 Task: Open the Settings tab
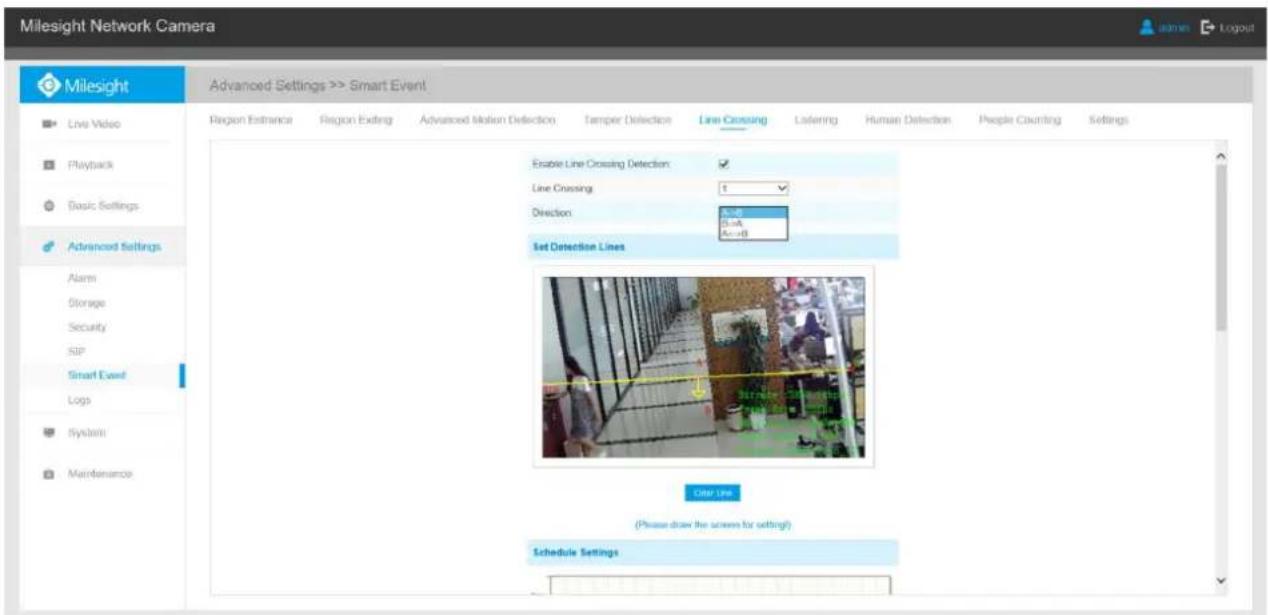point(1108,120)
